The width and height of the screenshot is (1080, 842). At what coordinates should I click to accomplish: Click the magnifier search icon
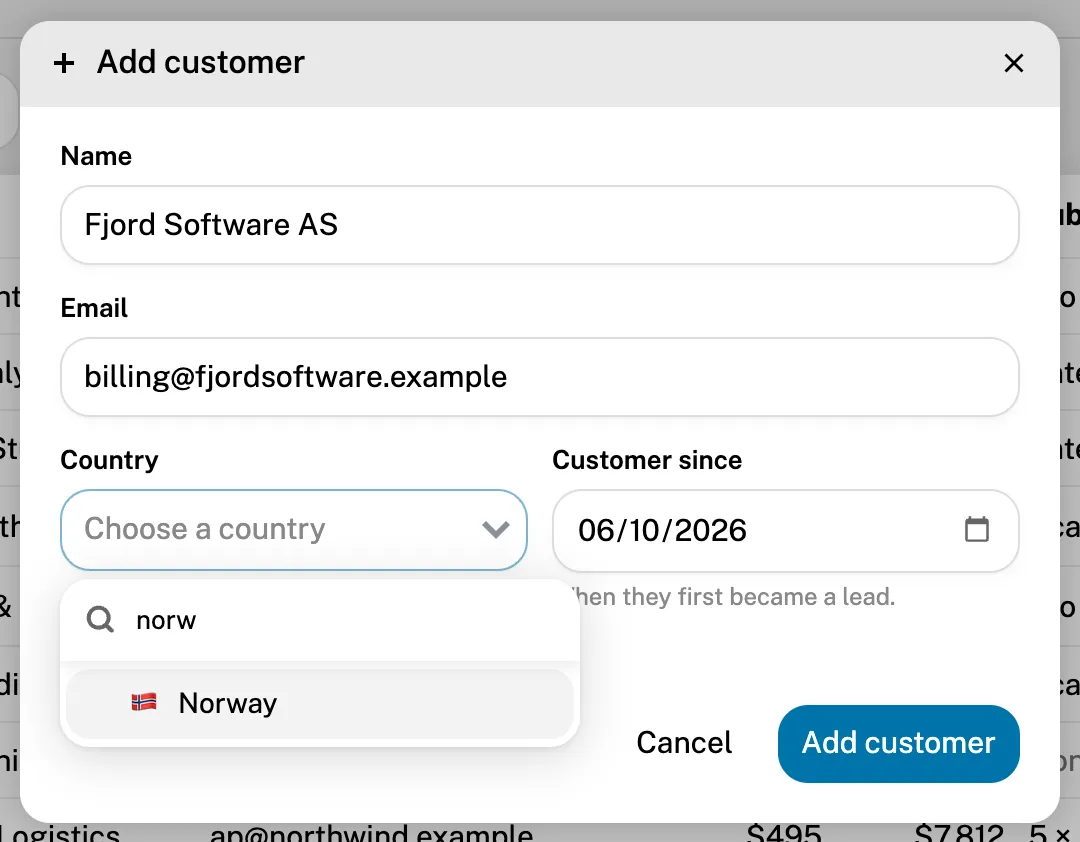101,619
